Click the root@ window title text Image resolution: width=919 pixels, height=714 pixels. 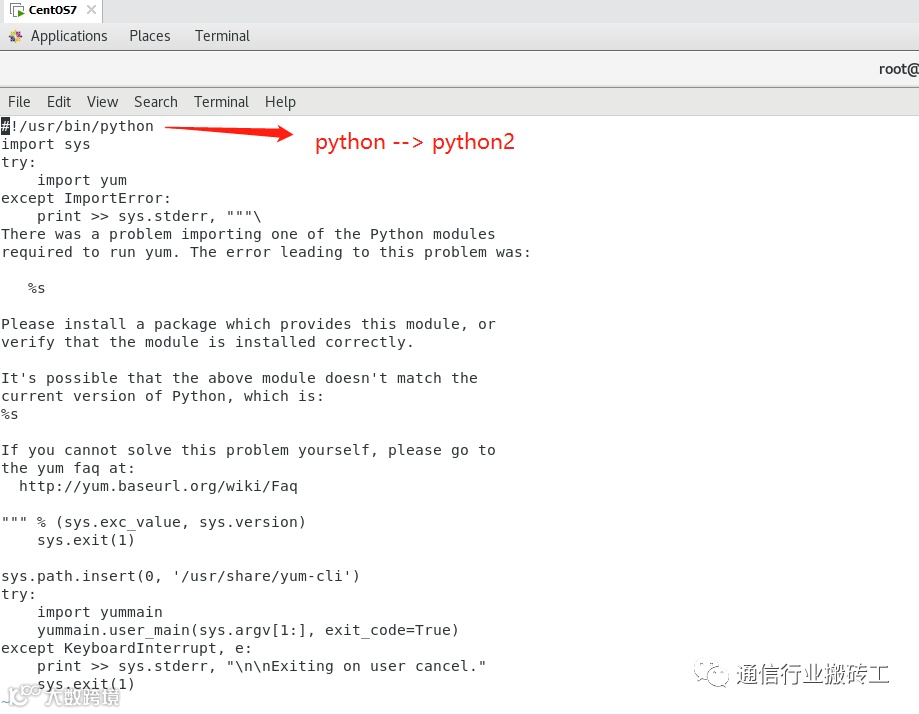[898, 69]
